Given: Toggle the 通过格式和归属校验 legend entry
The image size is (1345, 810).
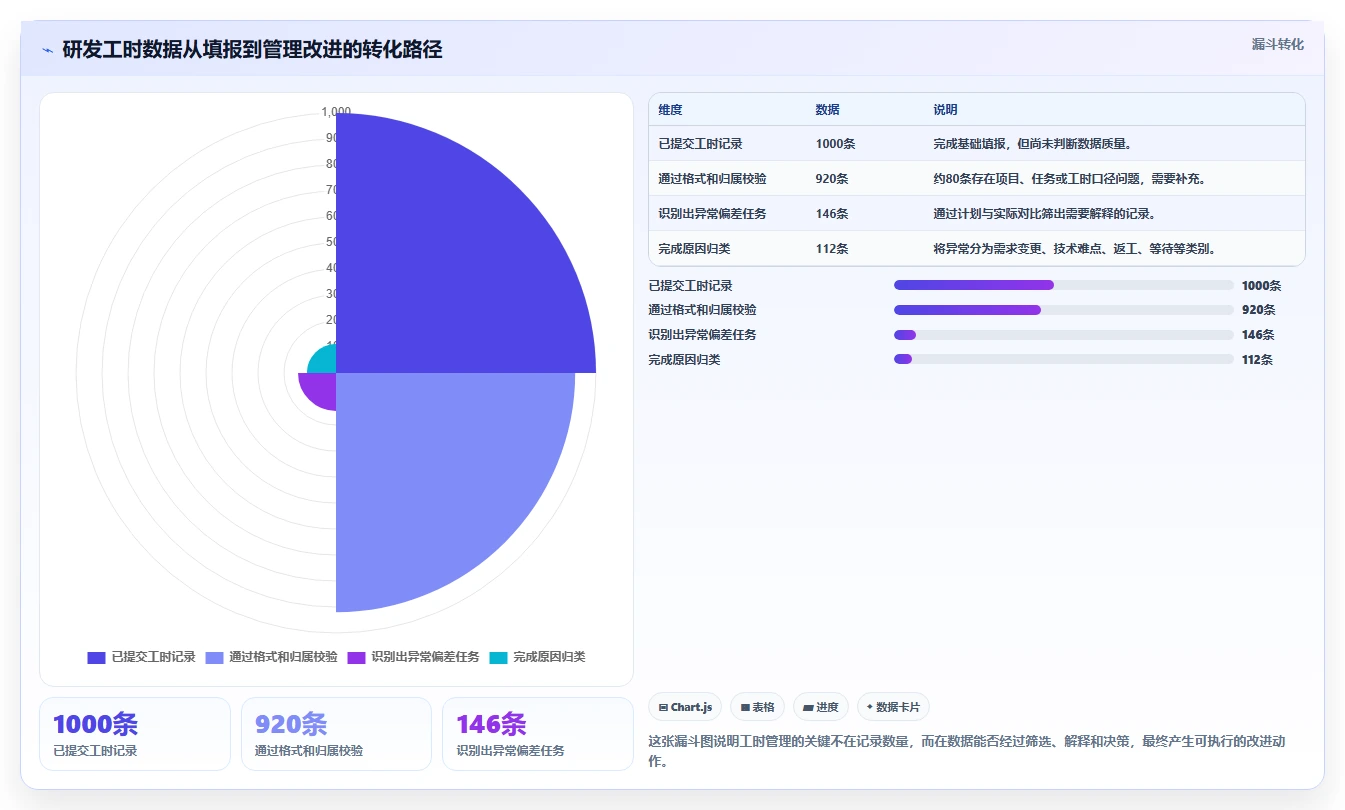Looking at the screenshot, I should 271,657.
